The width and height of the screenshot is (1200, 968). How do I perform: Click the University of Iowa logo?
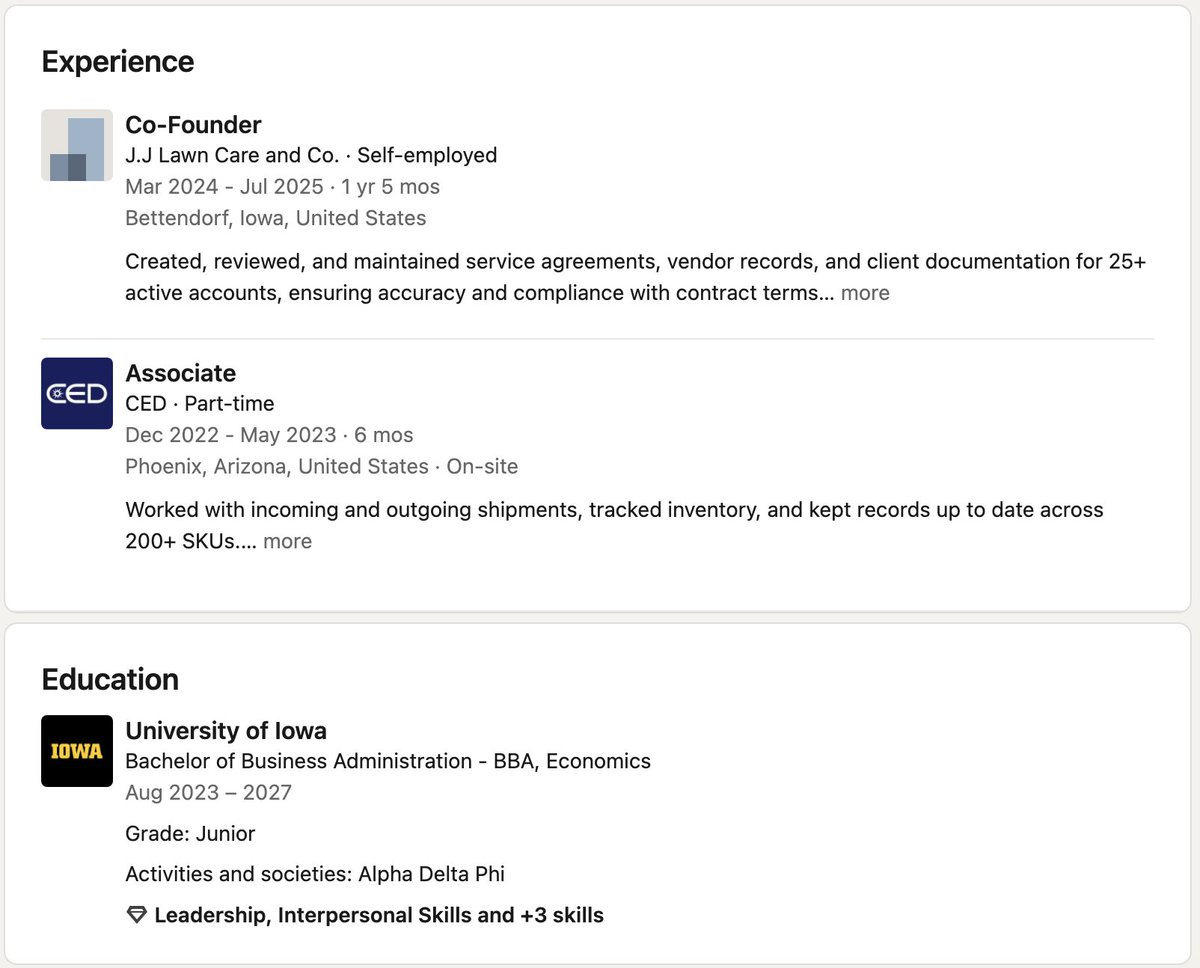(77, 751)
